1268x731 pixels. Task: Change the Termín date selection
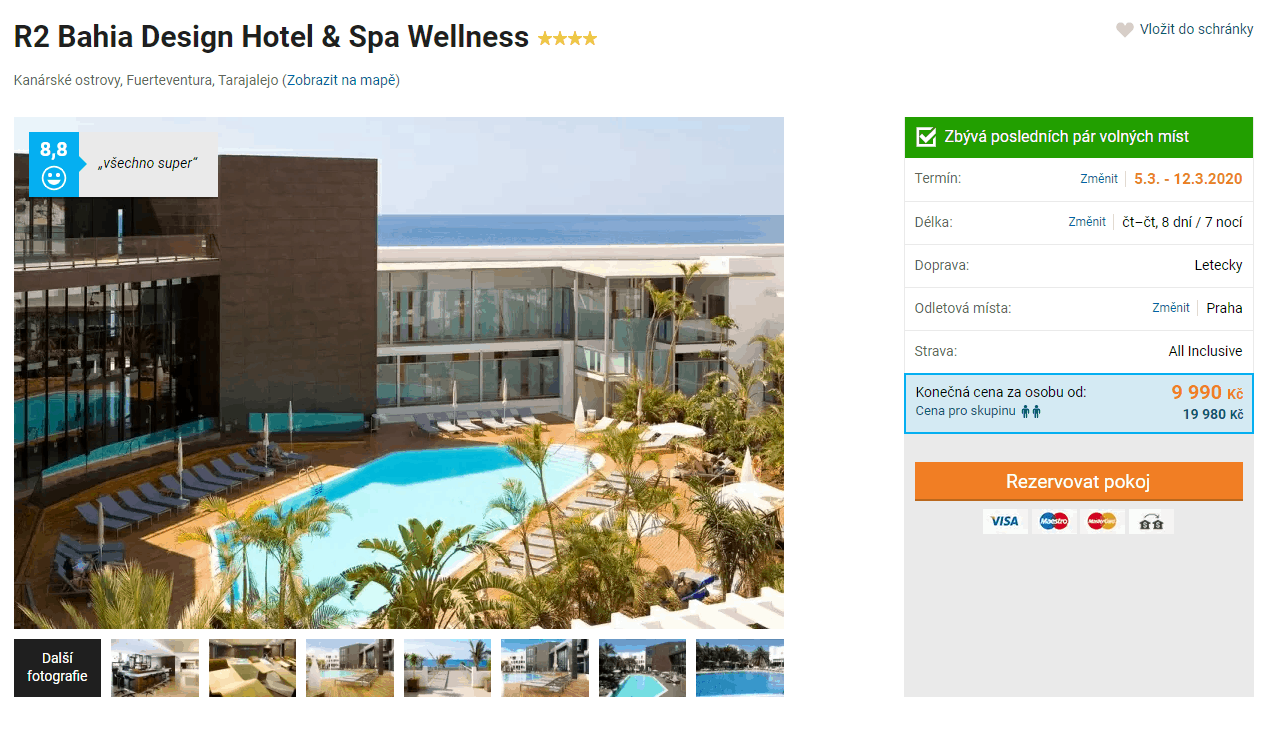pos(1099,179)
